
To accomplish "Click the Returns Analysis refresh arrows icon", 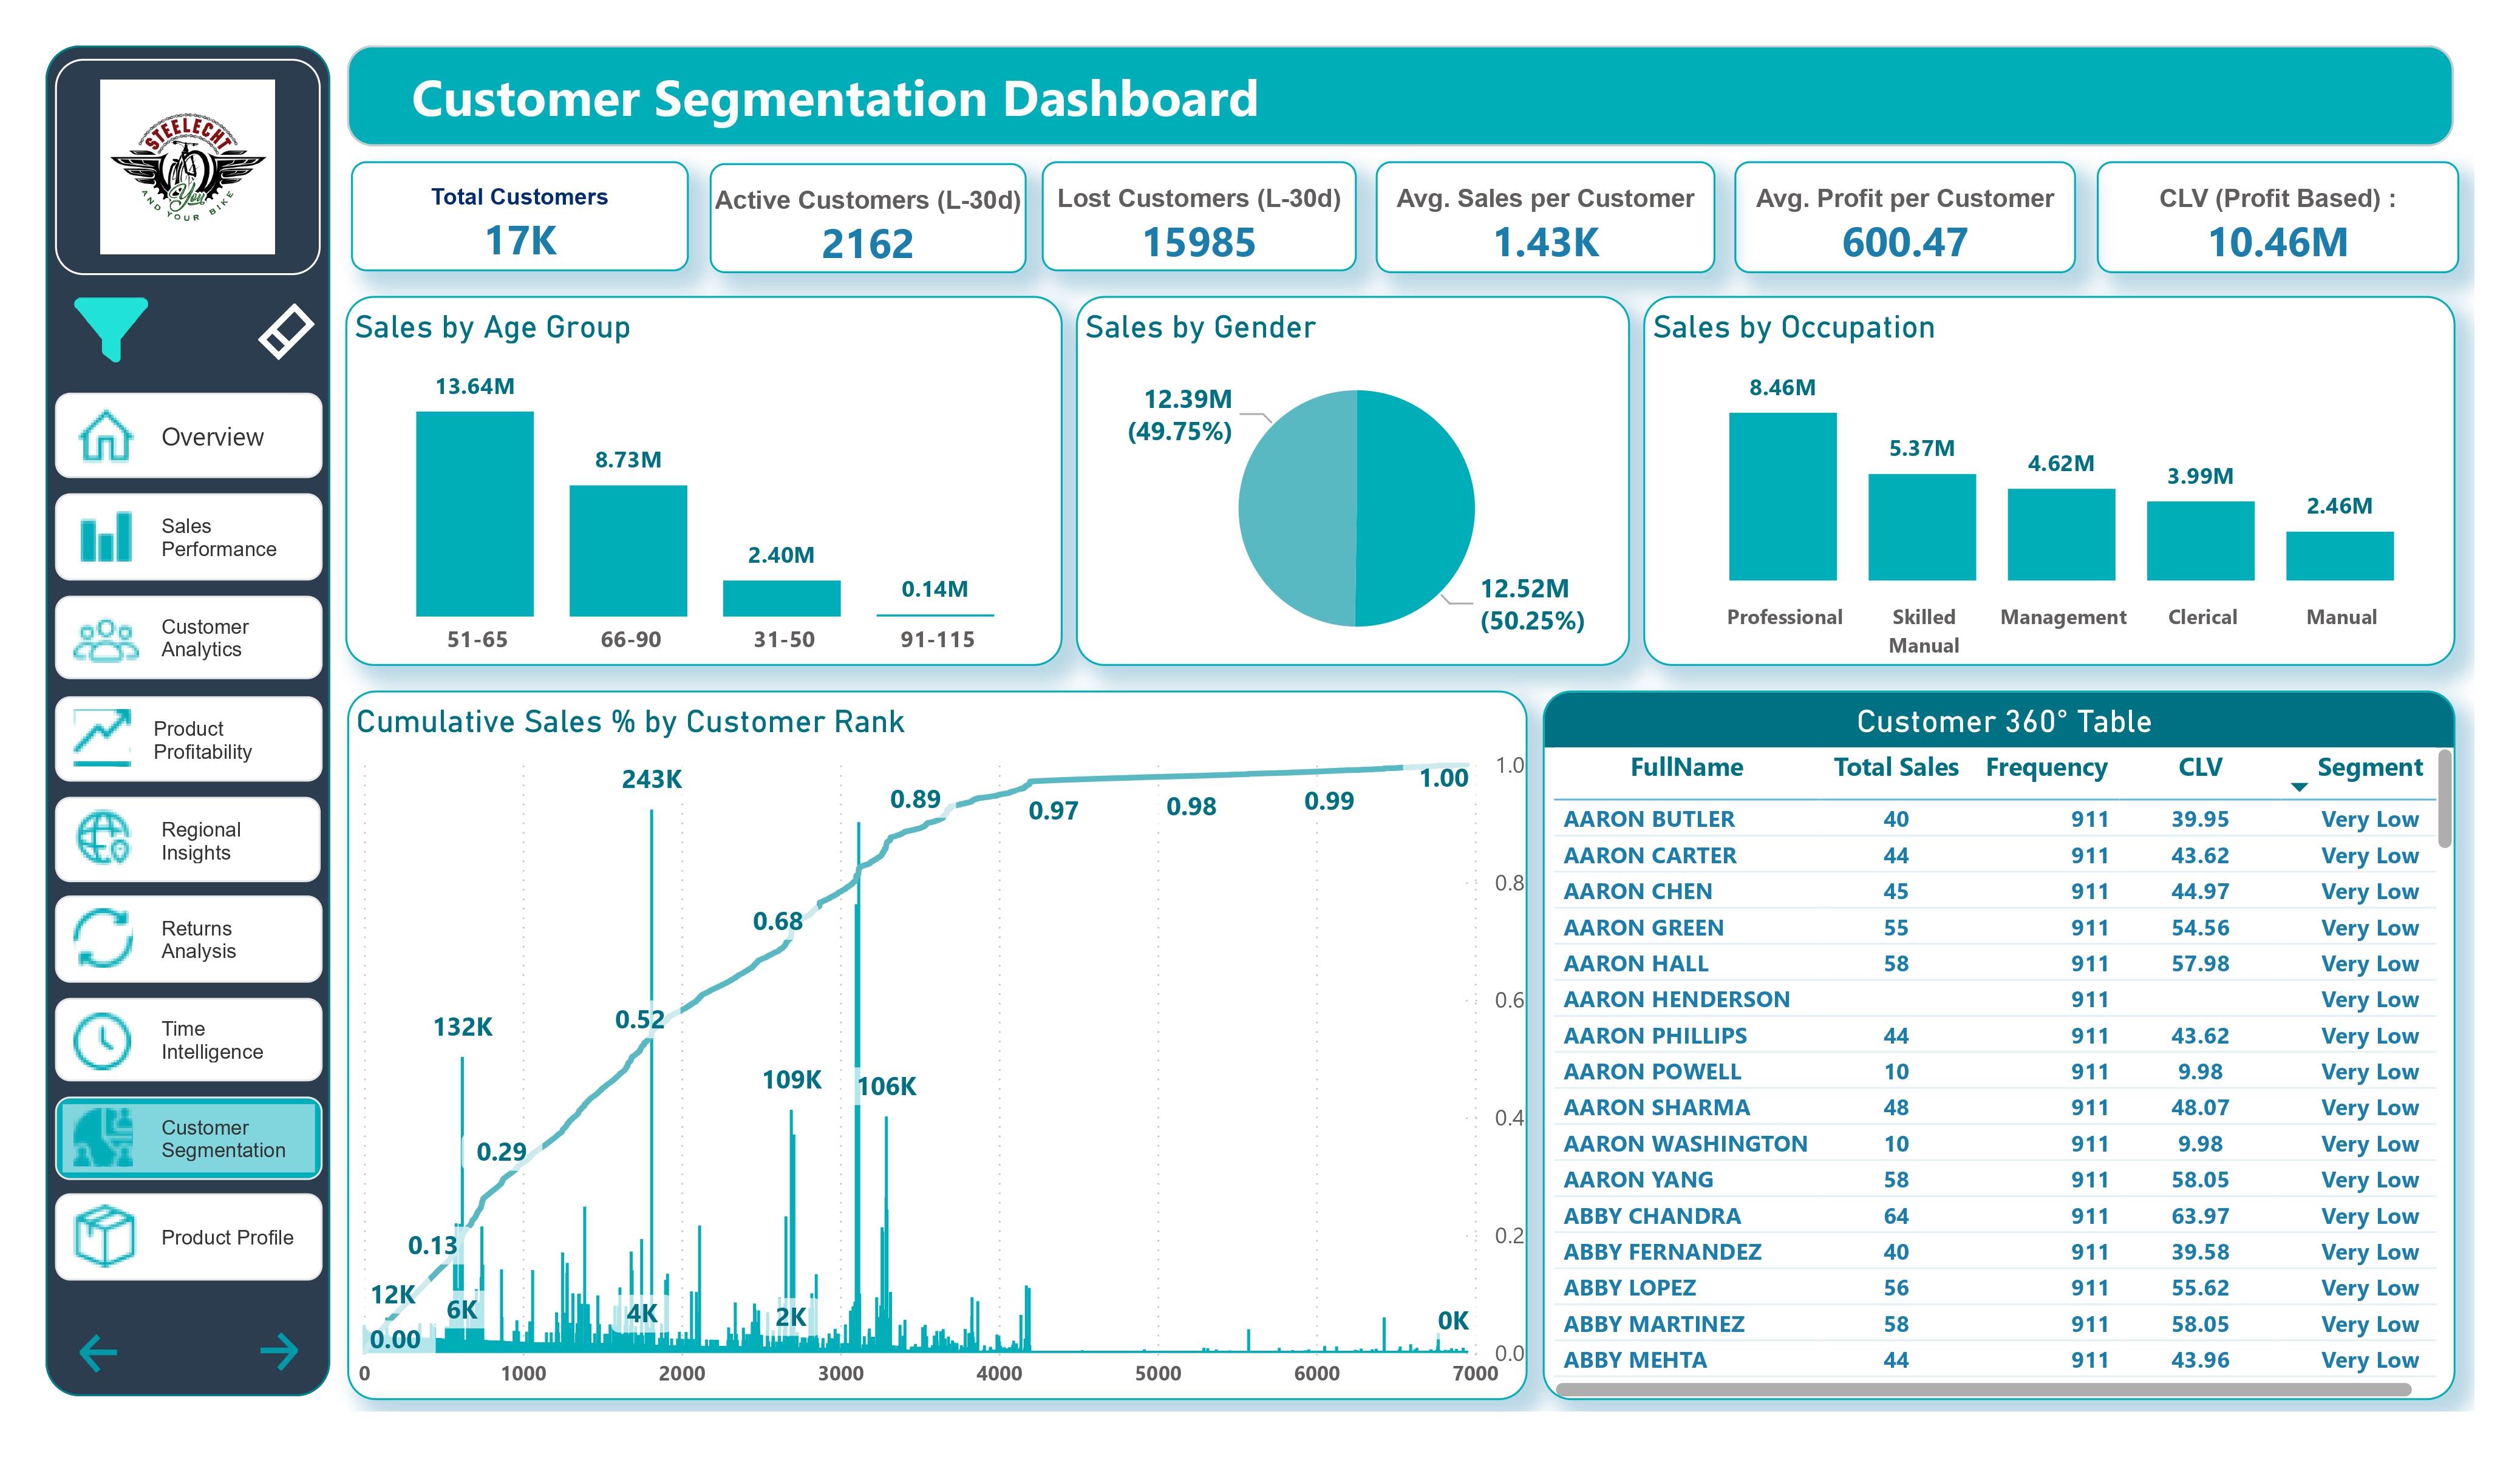I will click(x=103, y=938).
